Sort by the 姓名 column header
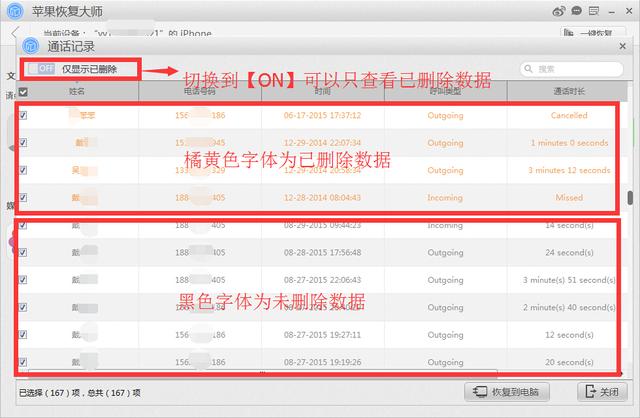 tap(77, 91)
